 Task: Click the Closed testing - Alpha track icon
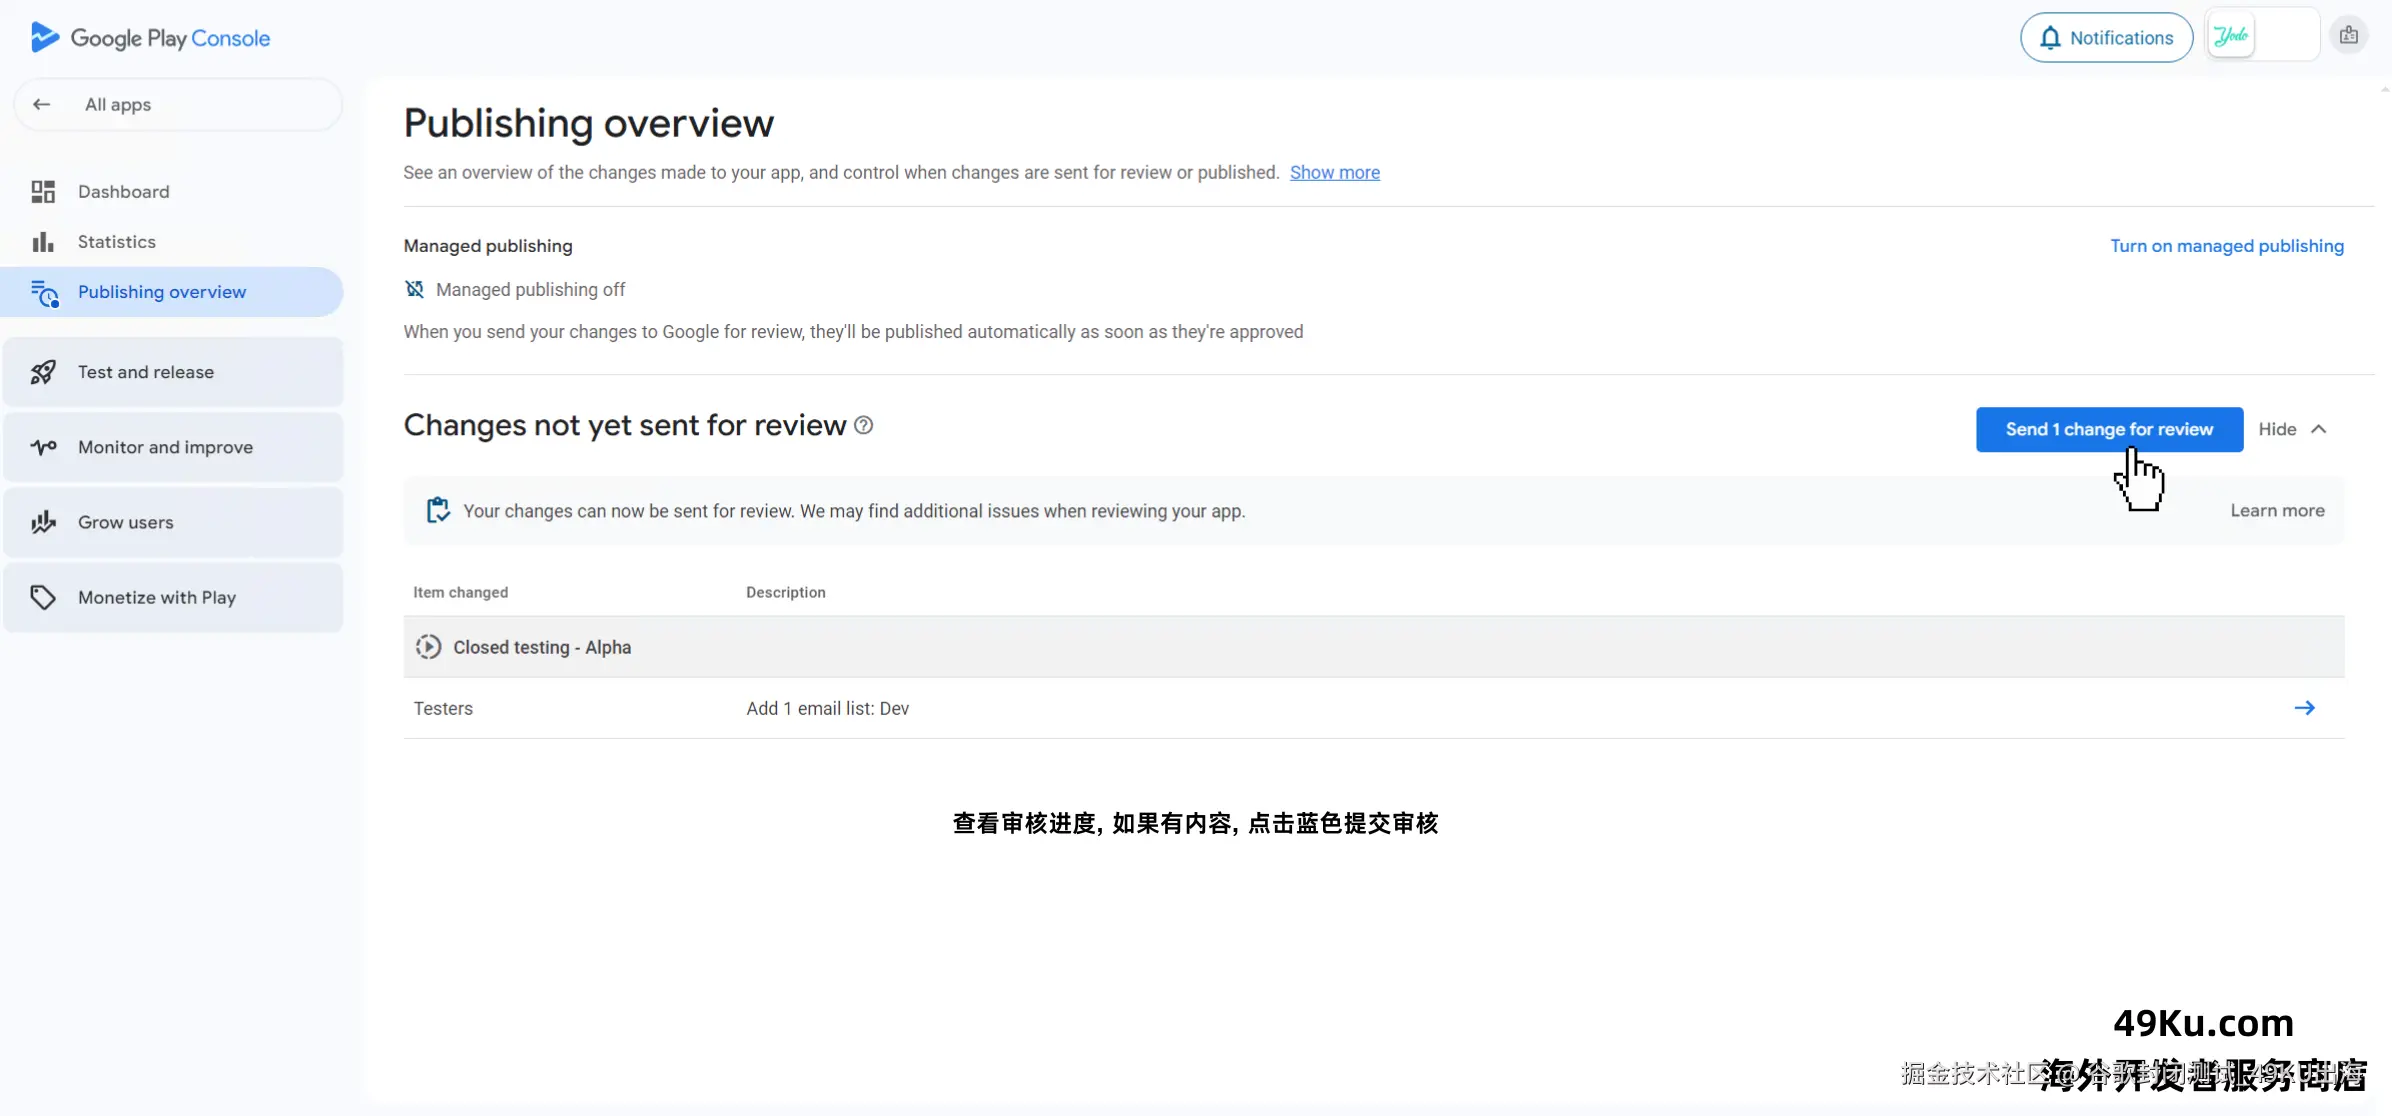pos(428,647)
